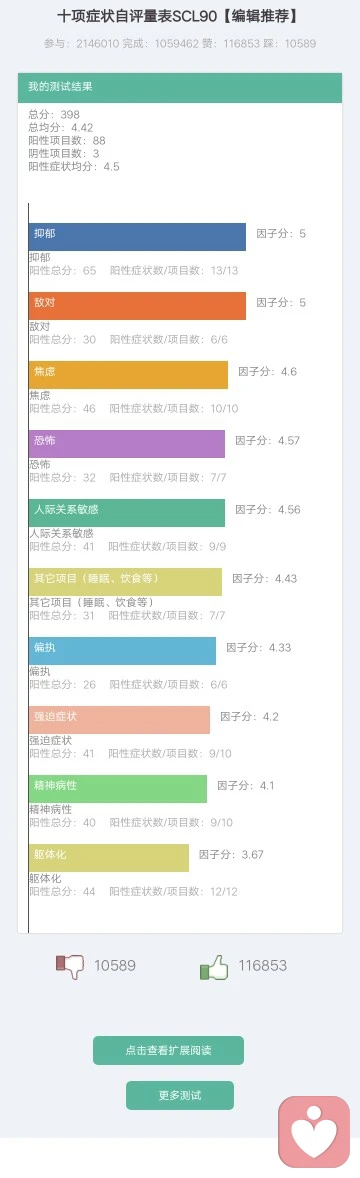Open the pink heart app icon

pos(314,1131)
